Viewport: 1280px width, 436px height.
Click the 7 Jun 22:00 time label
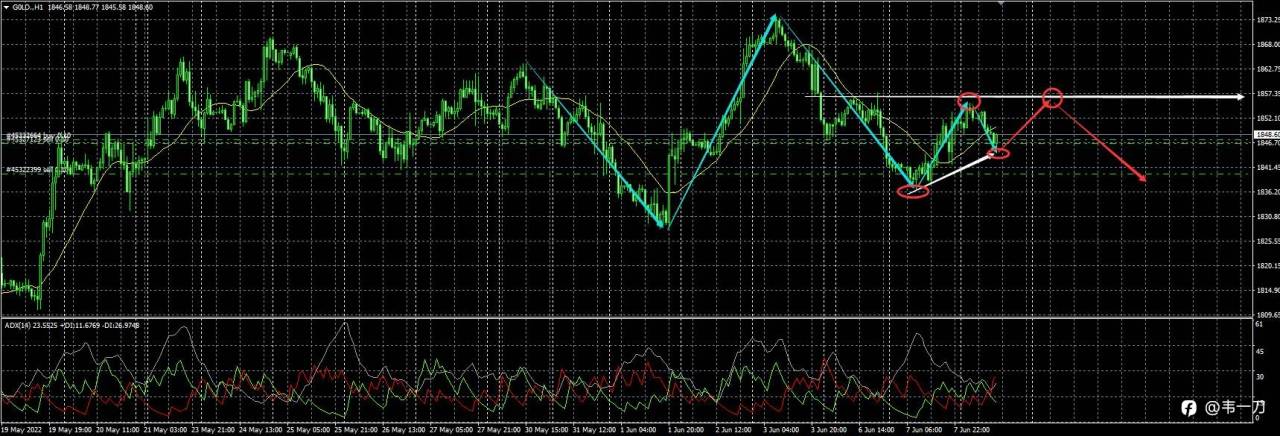[x=973, y=428]
